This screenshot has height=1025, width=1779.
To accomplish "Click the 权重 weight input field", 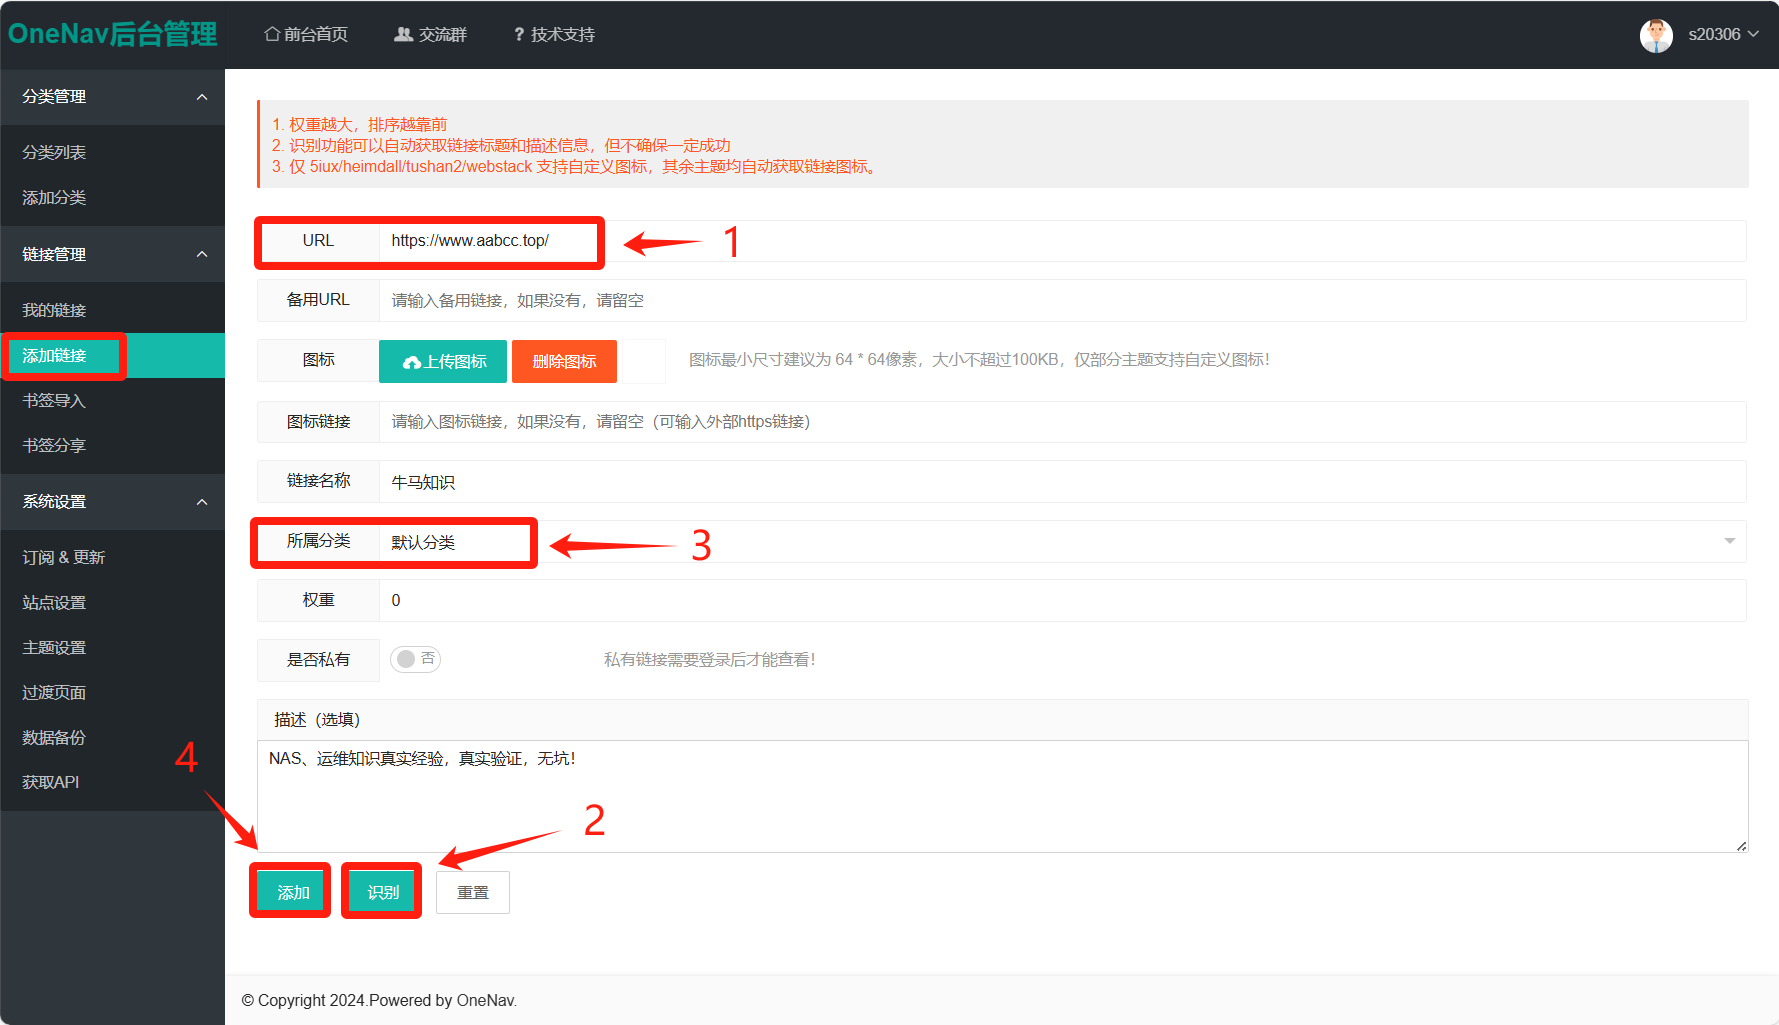I will [1060, 600].
